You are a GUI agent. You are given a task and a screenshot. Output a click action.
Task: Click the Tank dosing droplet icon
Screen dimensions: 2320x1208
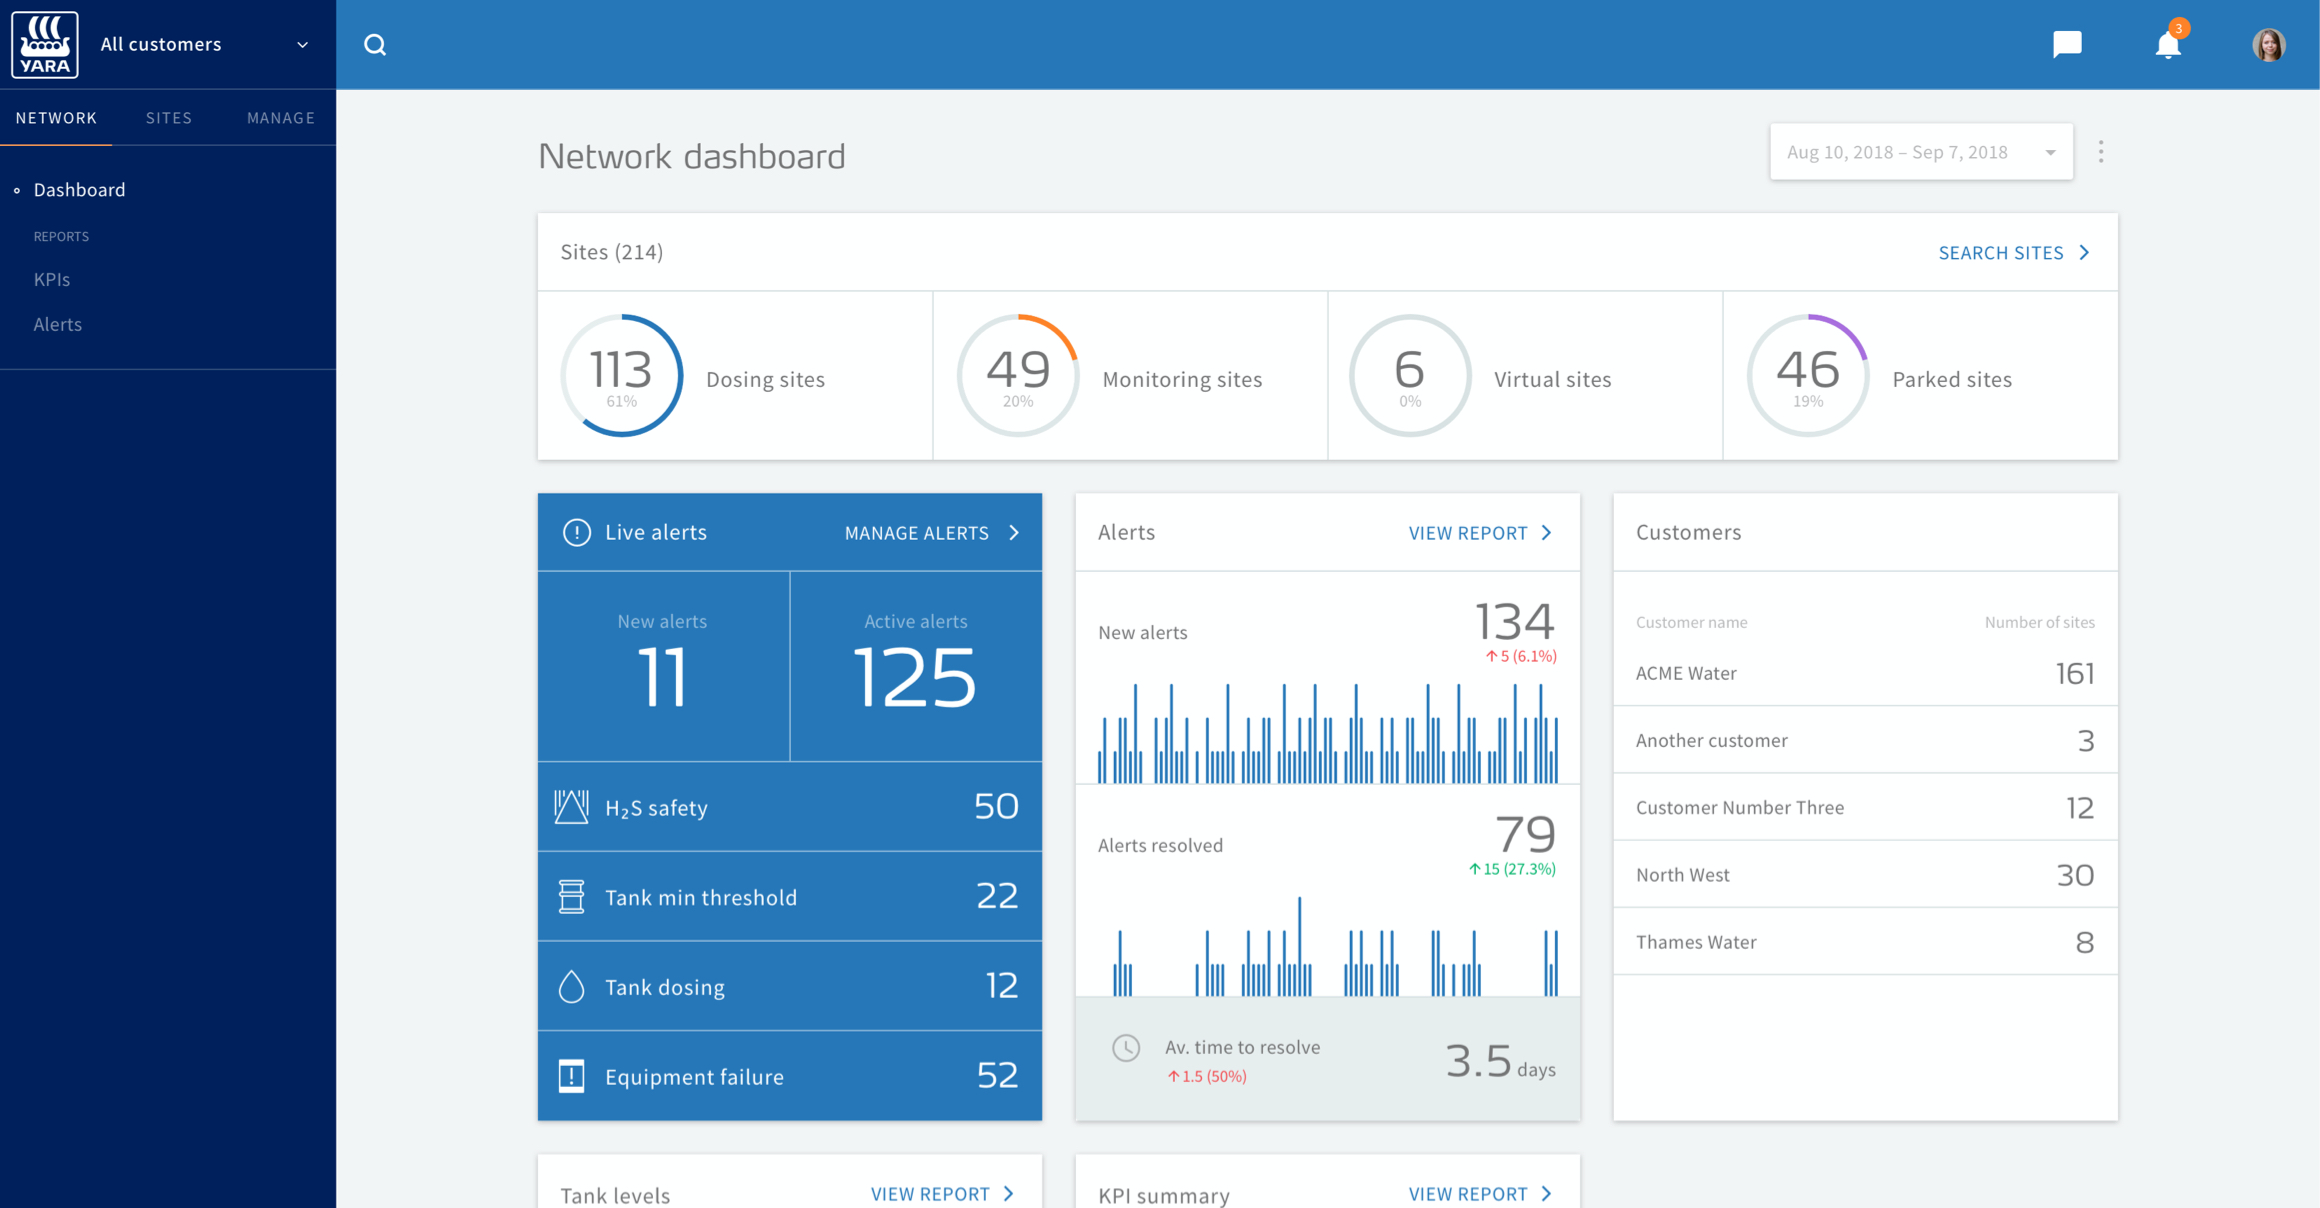click(x=571, y=987)
